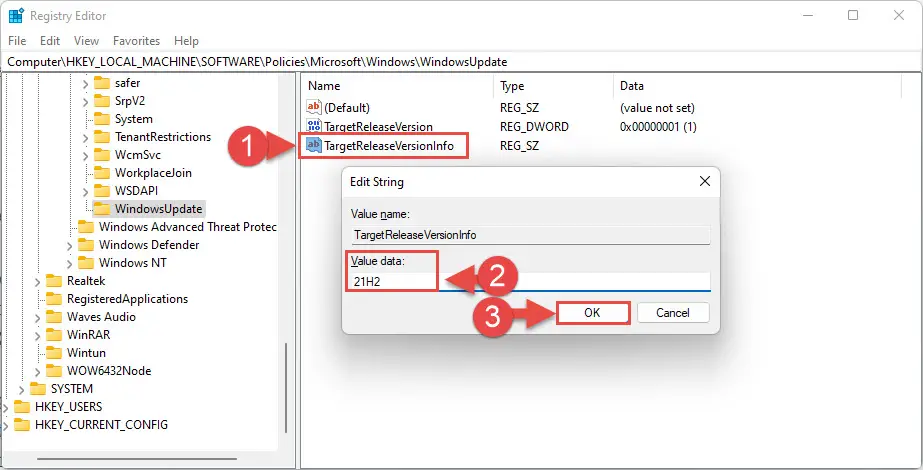
Task: Expand the WSDAPI key
Action: [x=85, y=191]
